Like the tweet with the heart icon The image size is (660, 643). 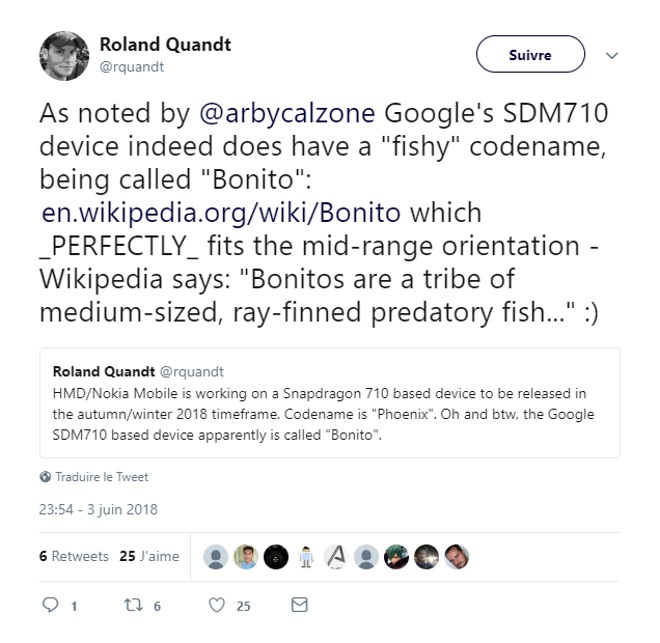(216, 605)
